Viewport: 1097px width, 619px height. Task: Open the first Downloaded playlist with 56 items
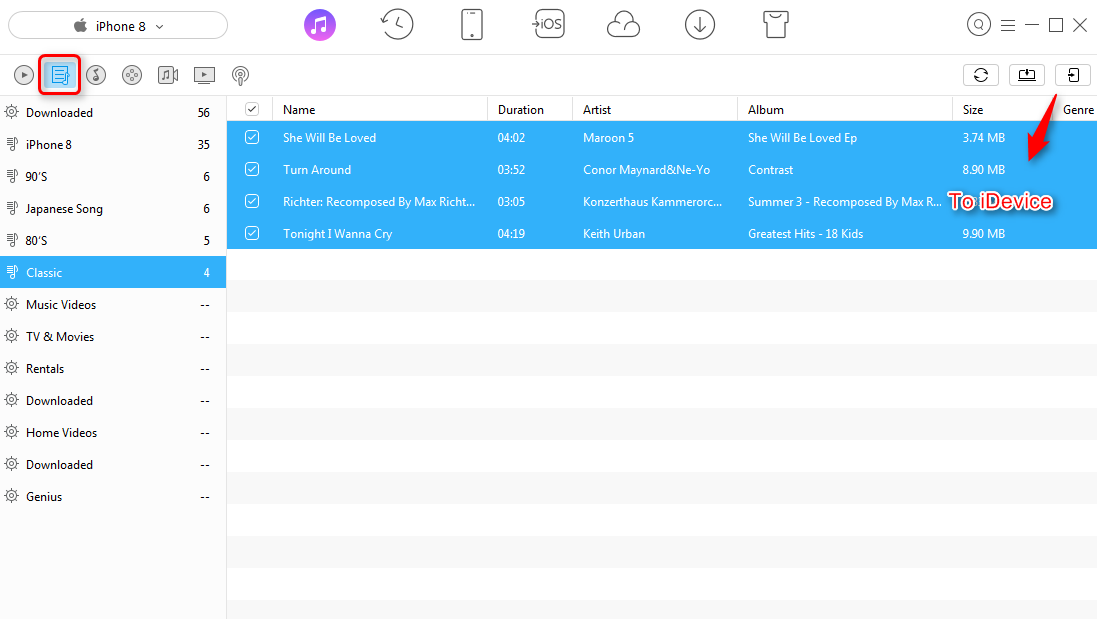(113, 113)
